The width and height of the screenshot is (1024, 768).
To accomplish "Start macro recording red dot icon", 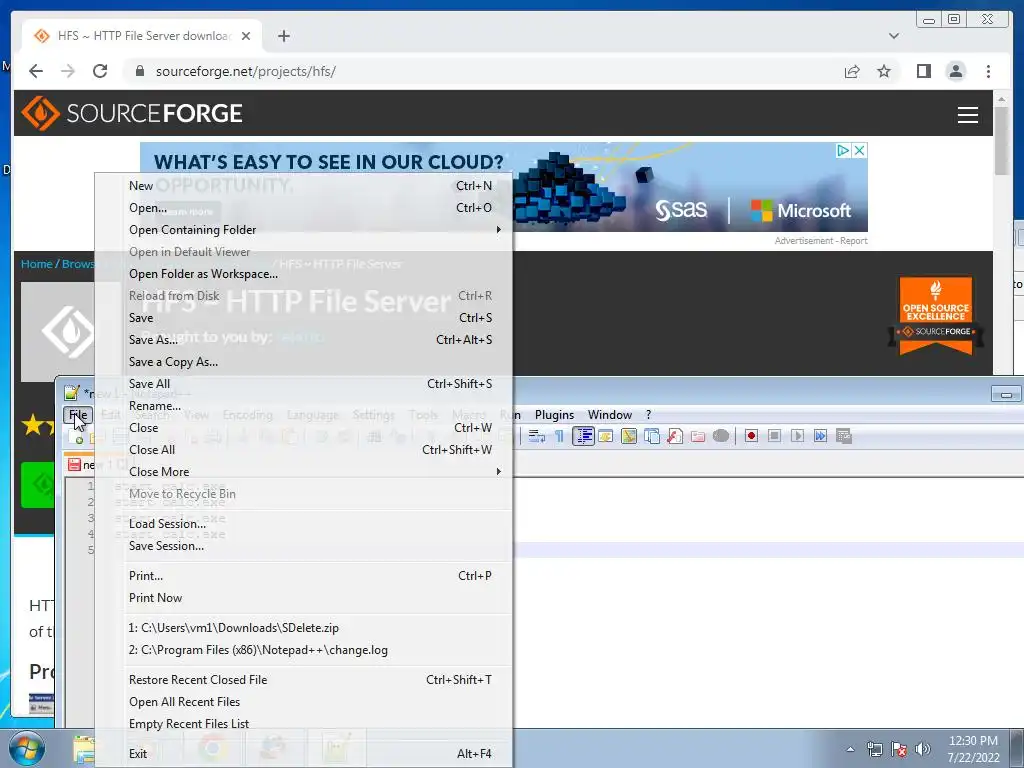I will pos(751,436).
